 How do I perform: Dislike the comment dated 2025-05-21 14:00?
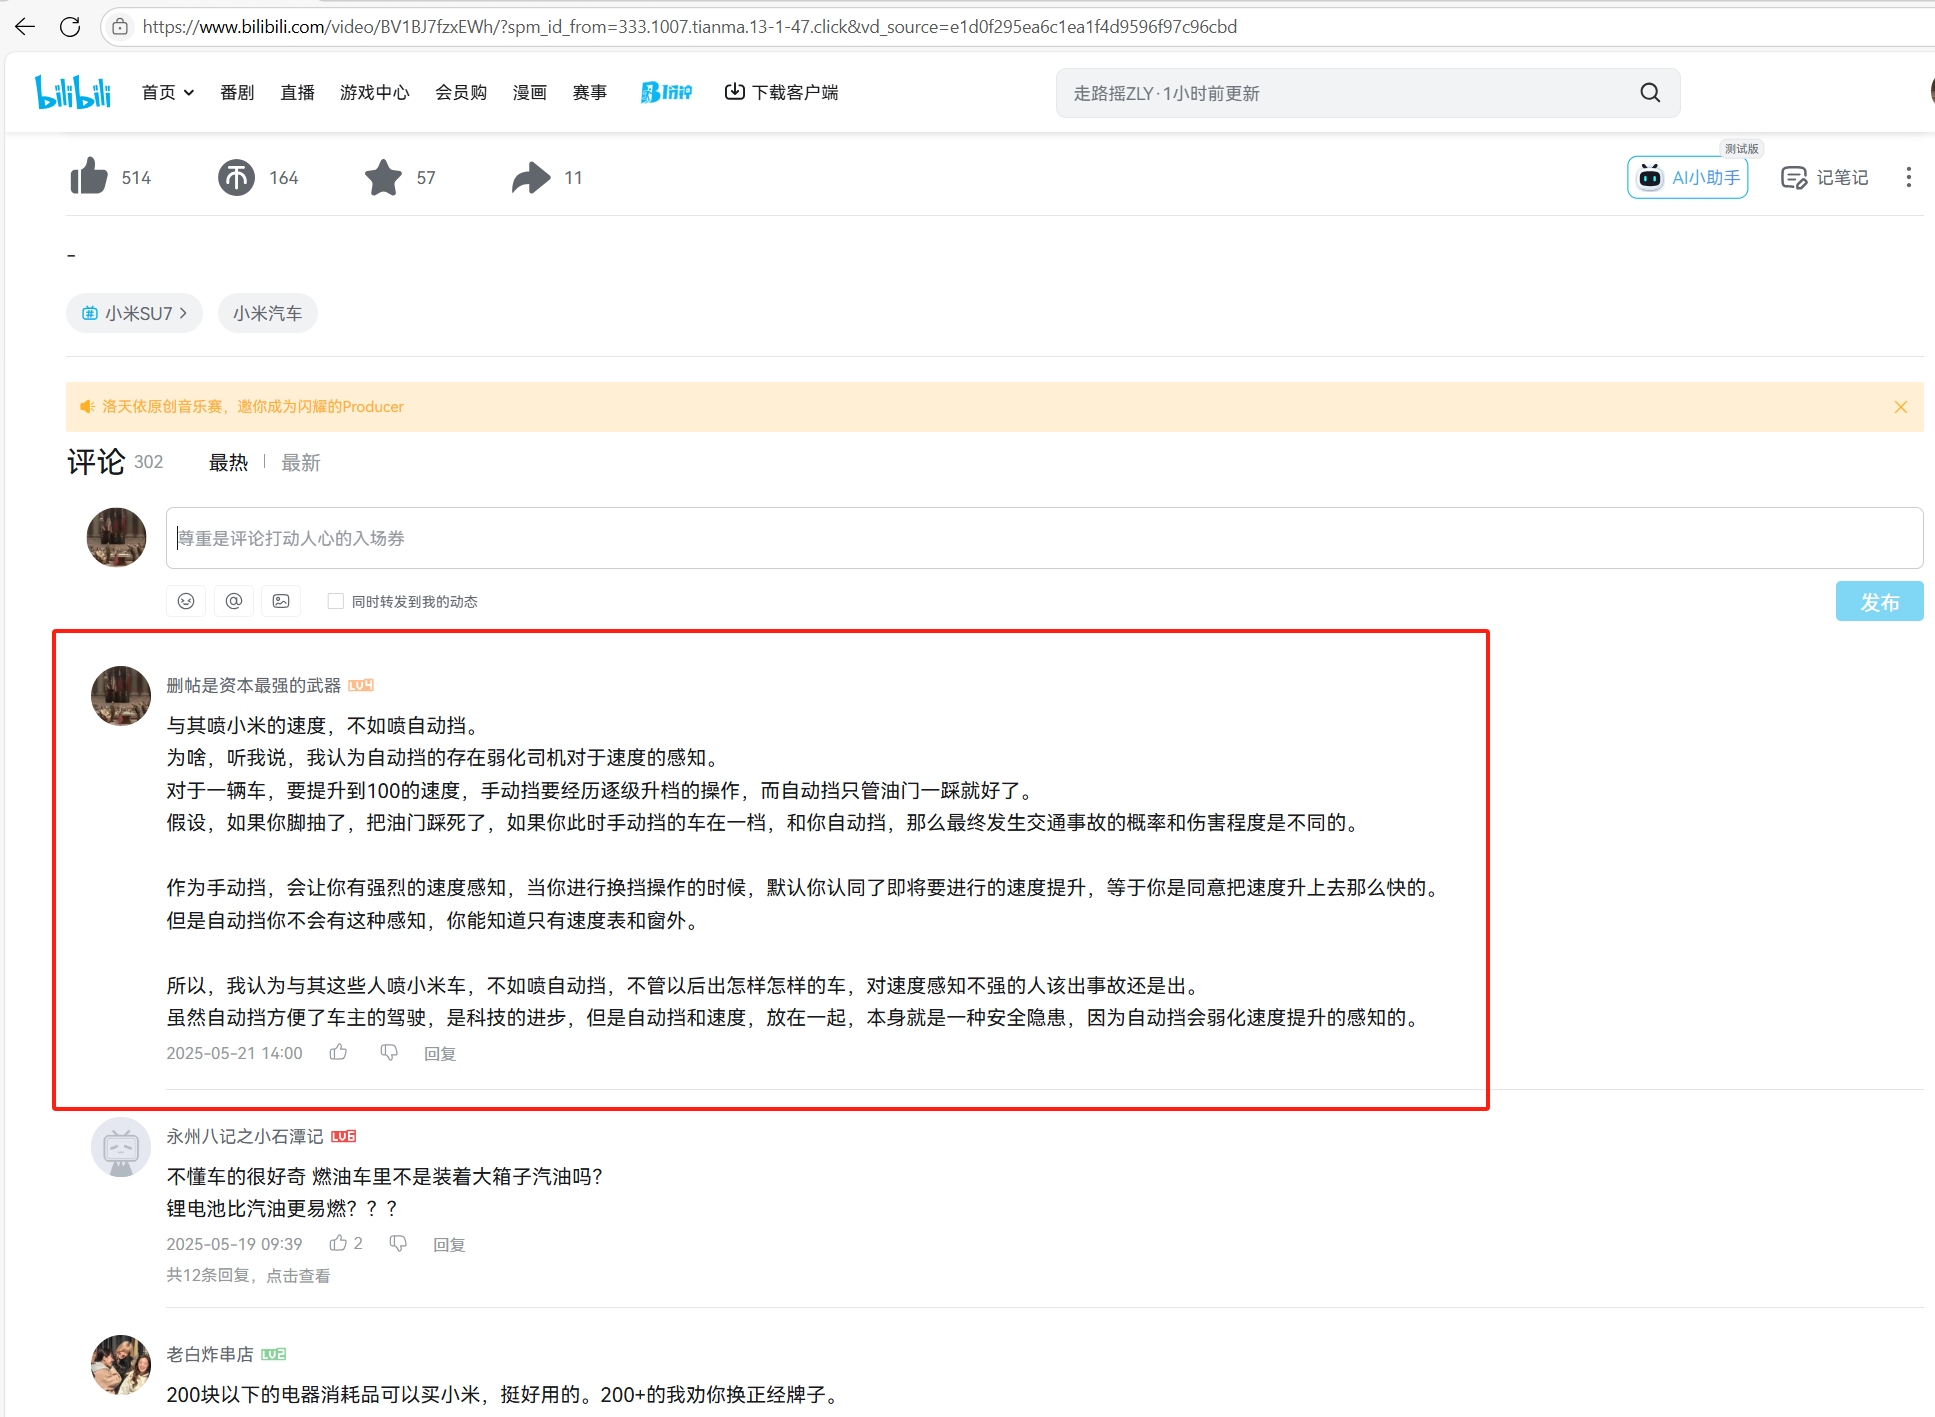tap(389, 1052)
